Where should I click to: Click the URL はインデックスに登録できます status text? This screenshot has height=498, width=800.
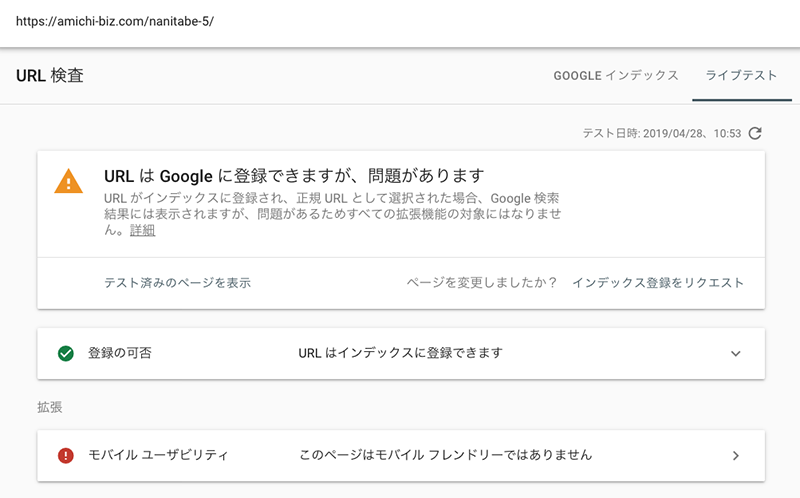point(400,353)
